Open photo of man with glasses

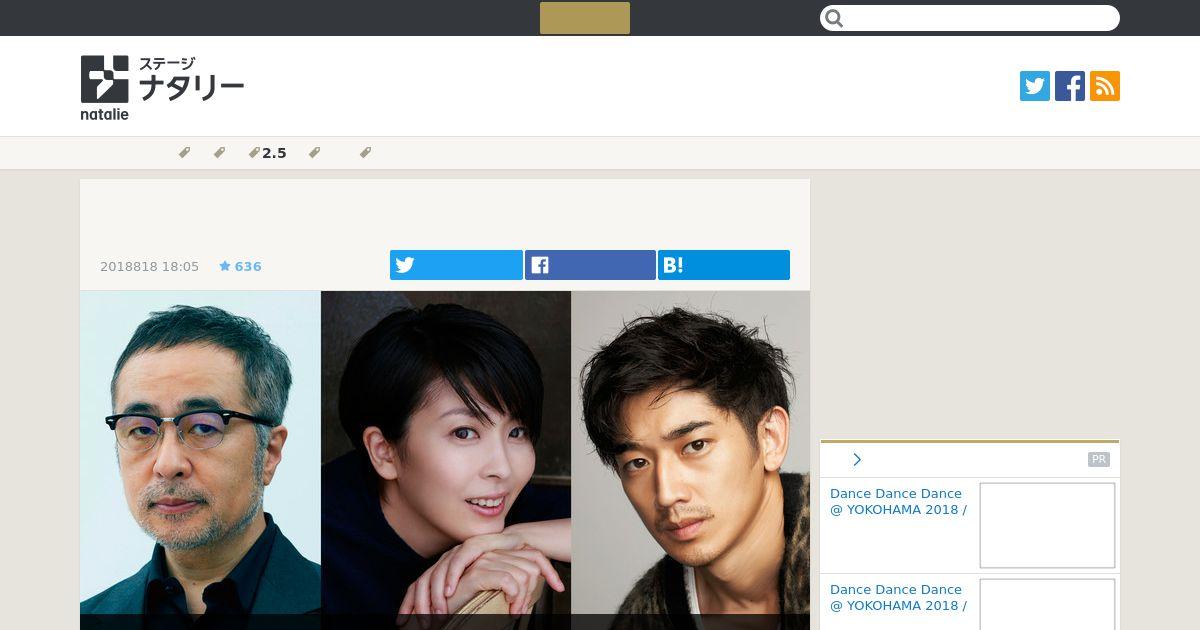[200, 460]
